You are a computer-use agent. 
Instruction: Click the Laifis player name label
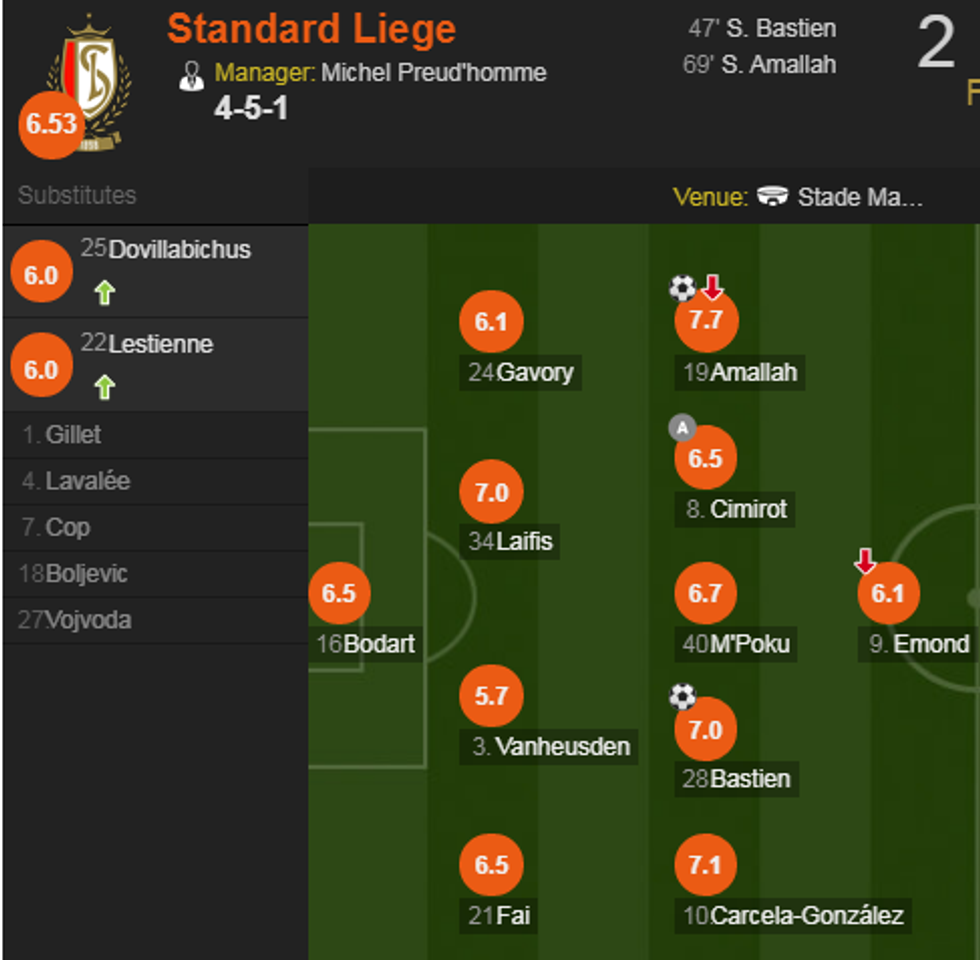click(x=524, y=542)
